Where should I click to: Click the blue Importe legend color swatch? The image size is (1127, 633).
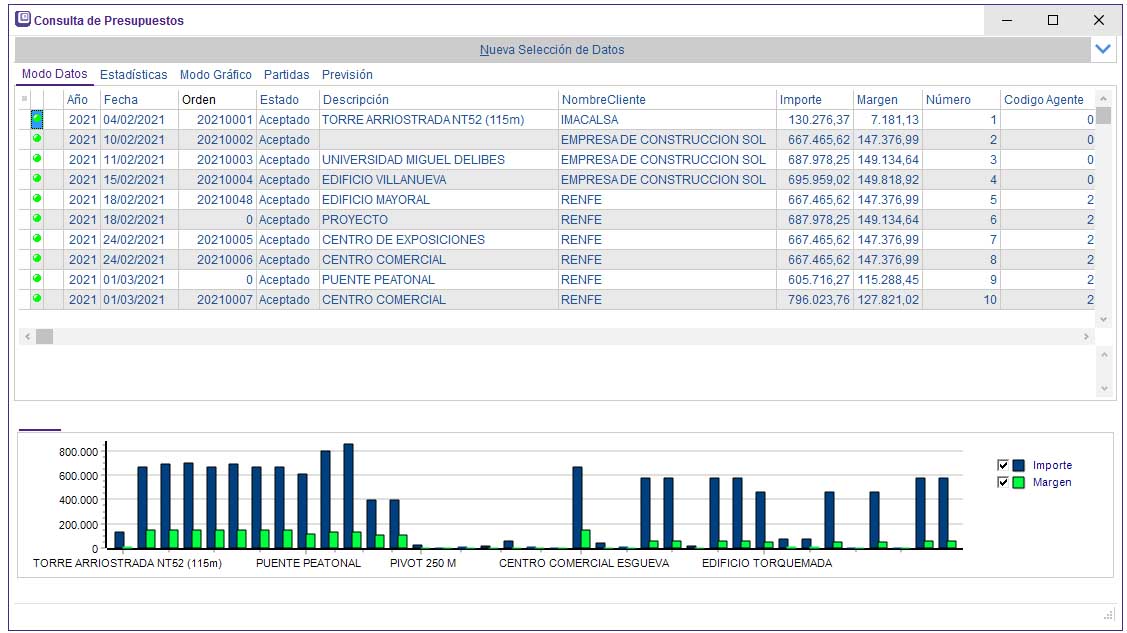coord(1019,465)
